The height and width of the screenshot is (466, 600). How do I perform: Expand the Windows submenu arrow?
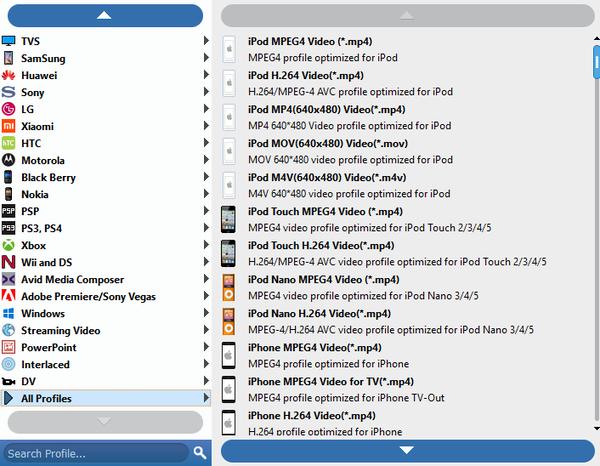206,313
